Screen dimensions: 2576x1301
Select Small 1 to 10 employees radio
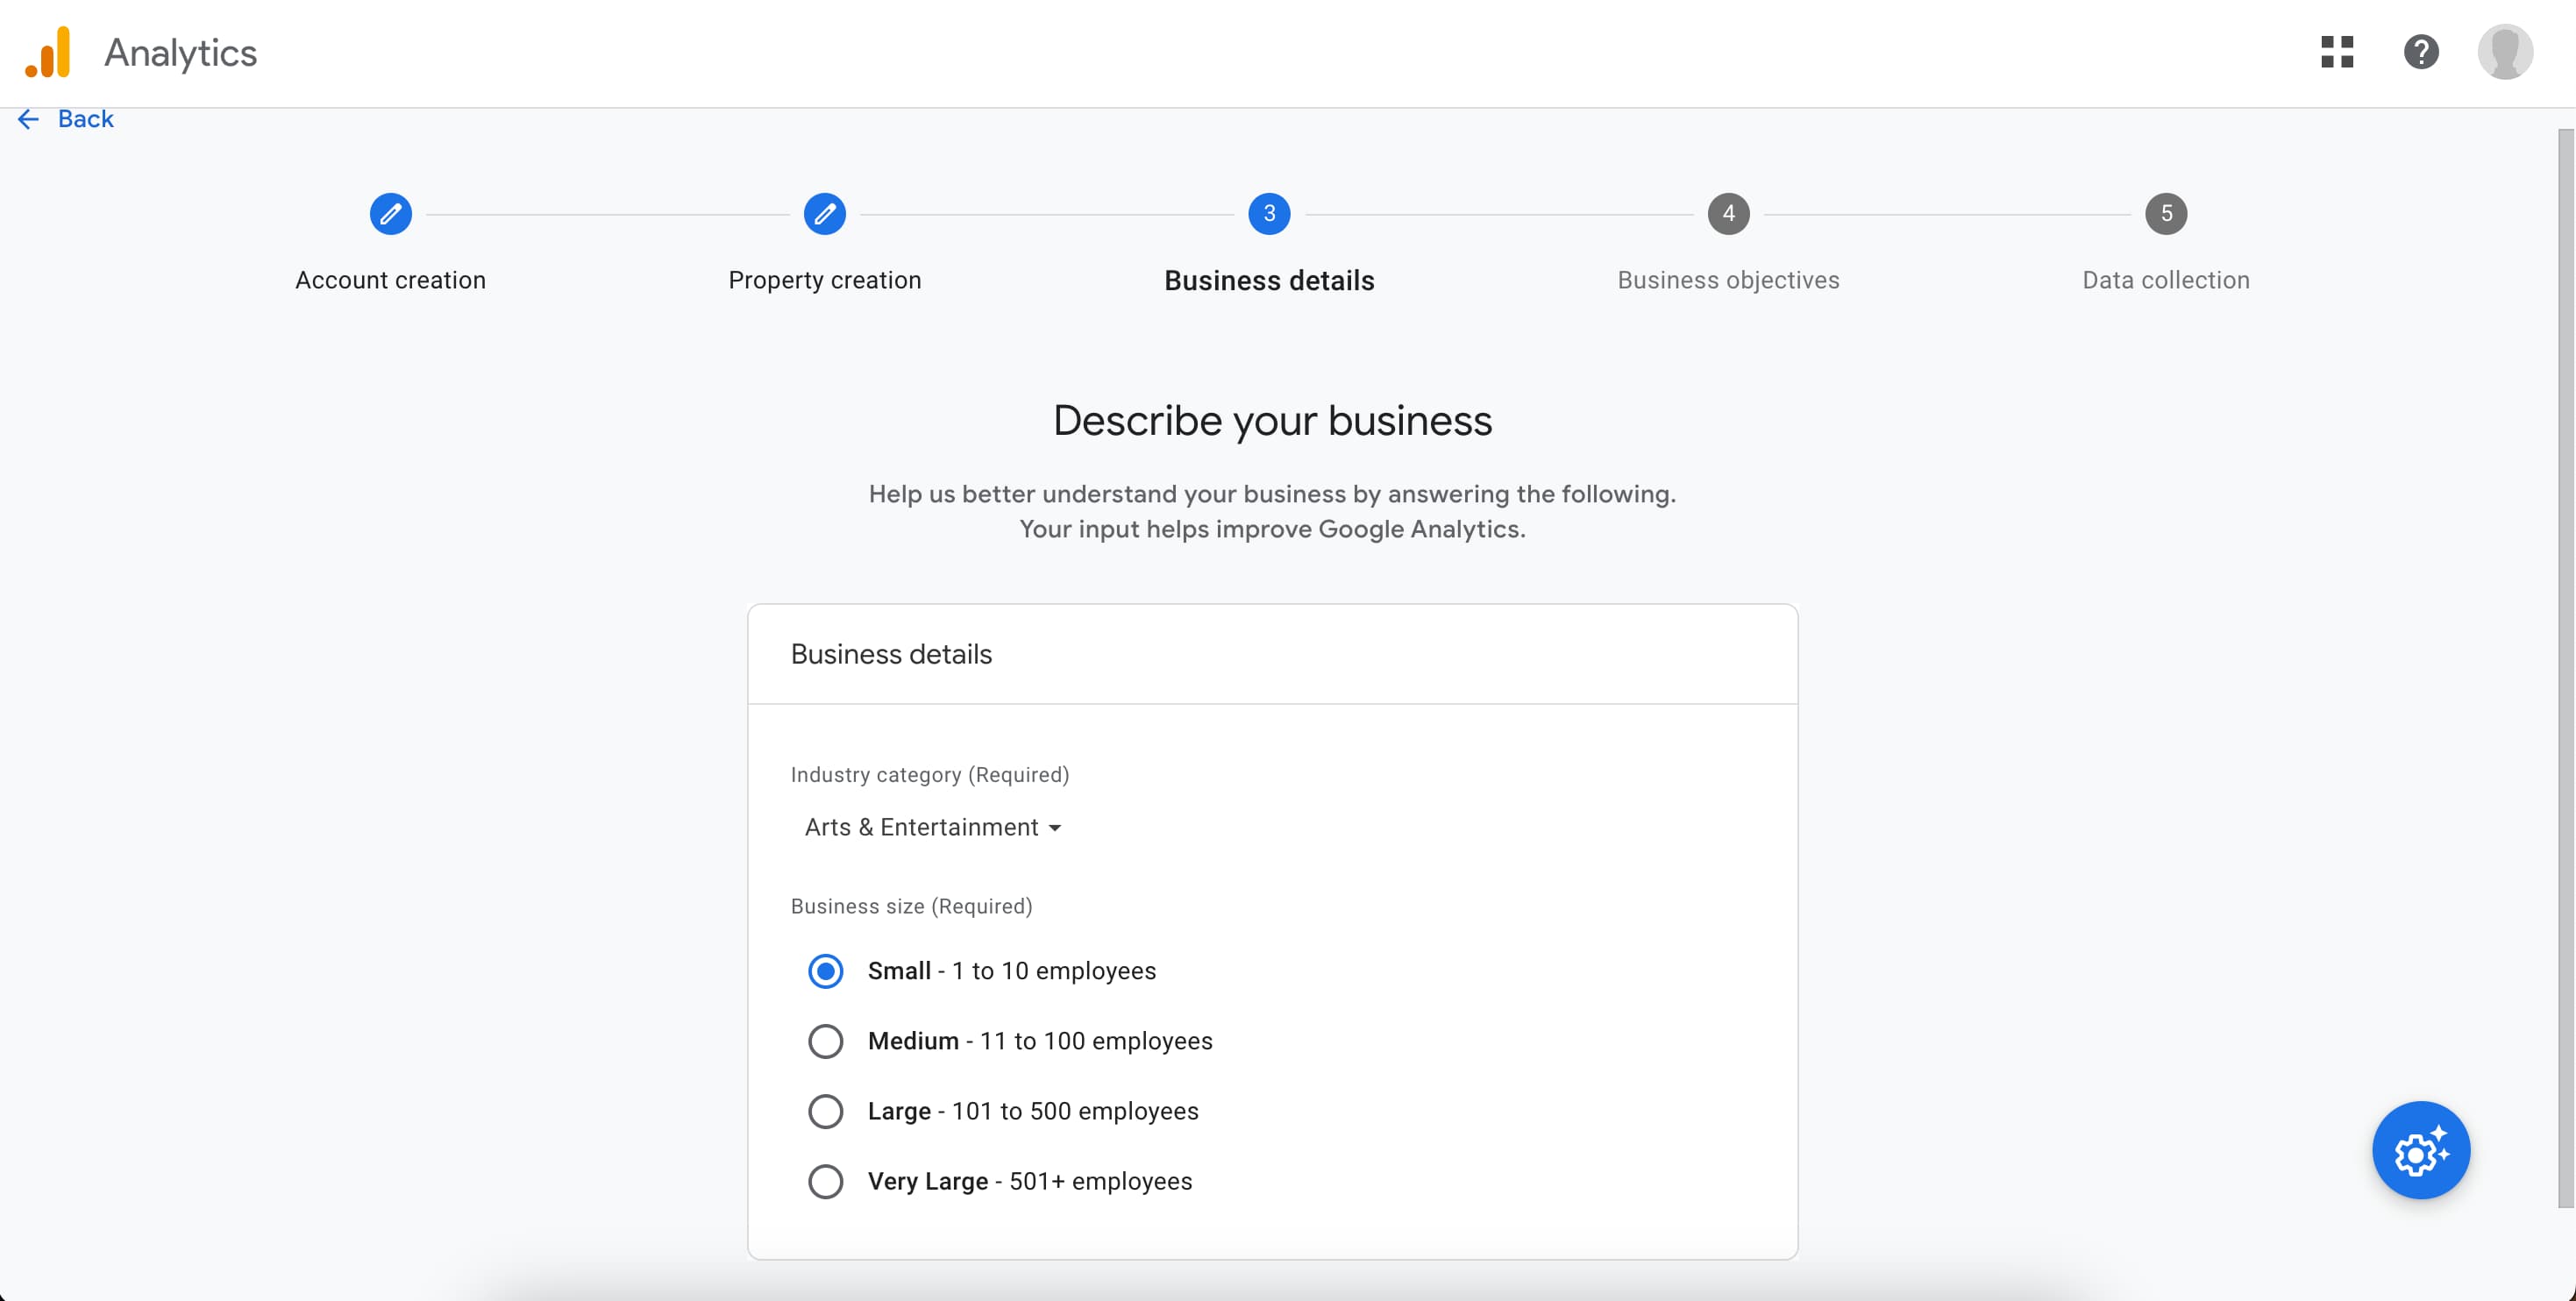(826, 971)
